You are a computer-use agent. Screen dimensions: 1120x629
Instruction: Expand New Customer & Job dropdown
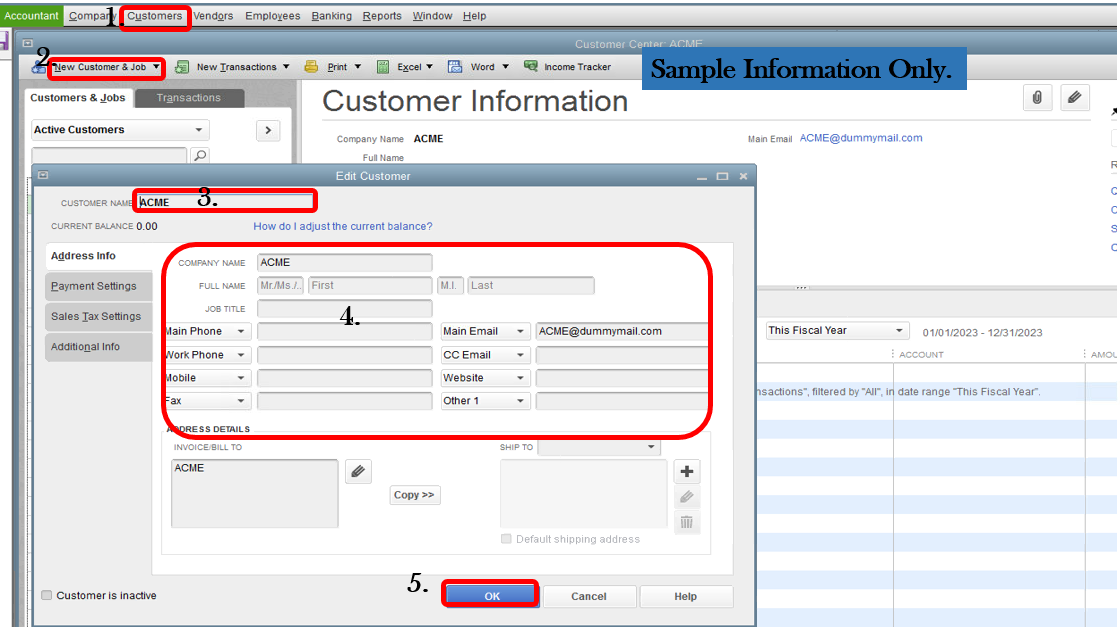click(x=156, y=67)
